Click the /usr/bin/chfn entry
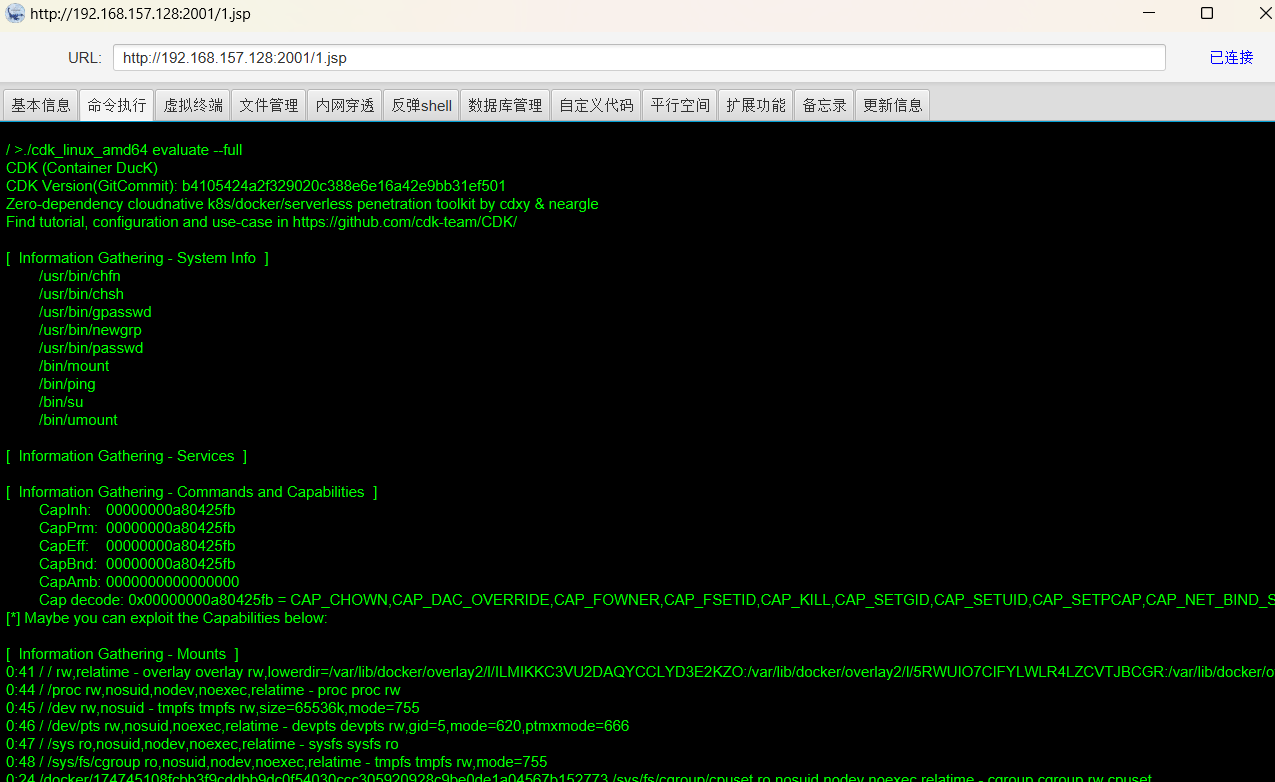Viewport: 1275px width, 782px height. pyautogui.click(x=80, y=276)
